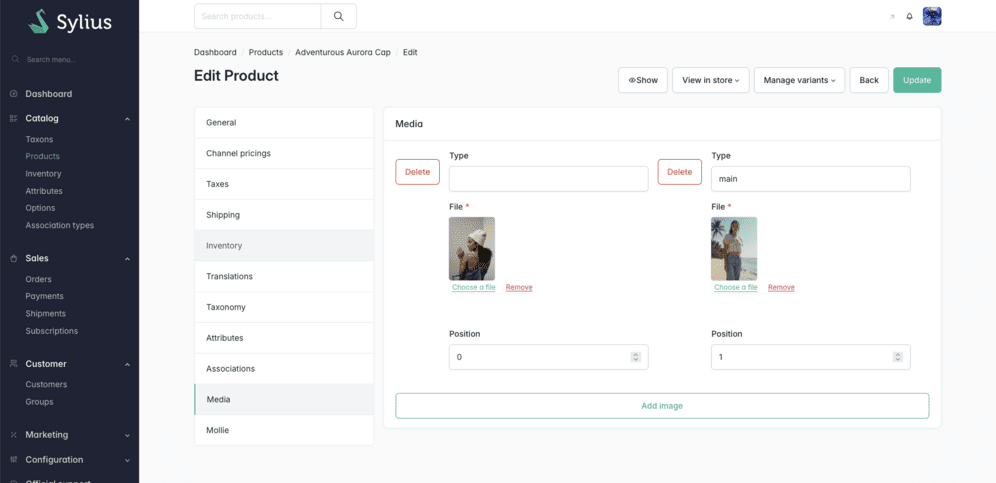Open Payments in the sidebar

point(44,296)
